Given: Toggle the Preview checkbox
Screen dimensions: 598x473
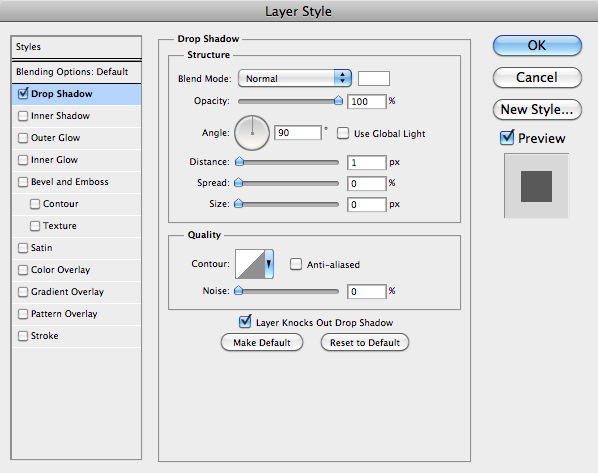Looking at the screenshot, I should 507,137.
